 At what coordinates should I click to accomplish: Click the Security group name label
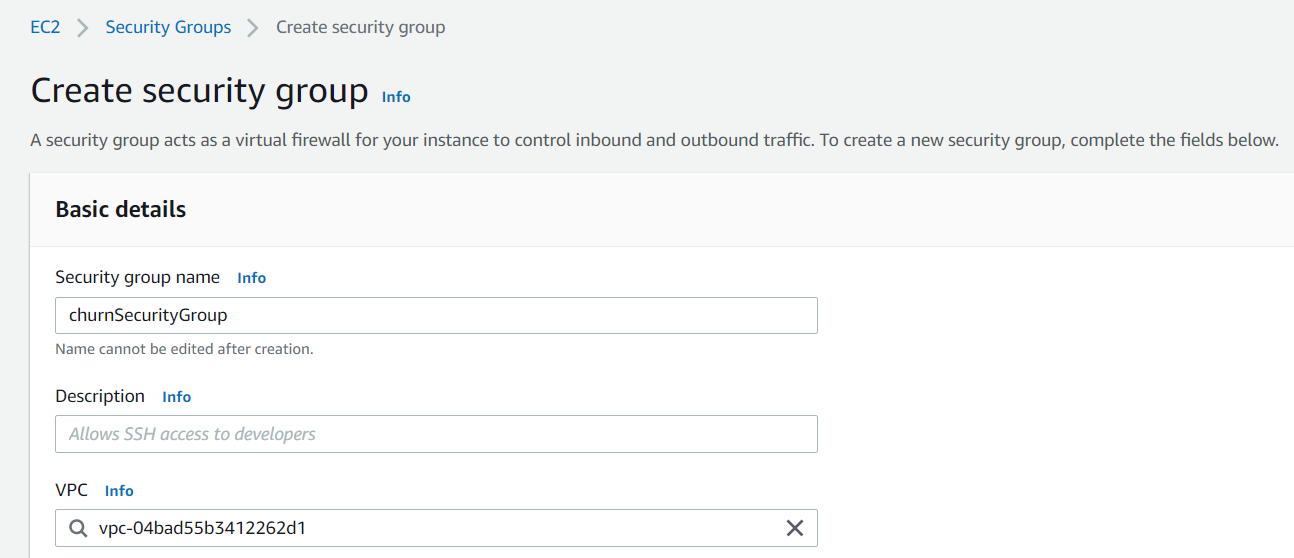(x=137, y=277)
